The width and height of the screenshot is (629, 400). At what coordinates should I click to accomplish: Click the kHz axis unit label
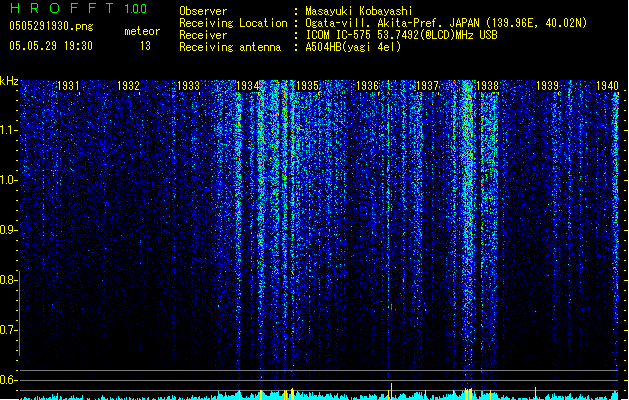pyautogui.click(x=9, y=81)
